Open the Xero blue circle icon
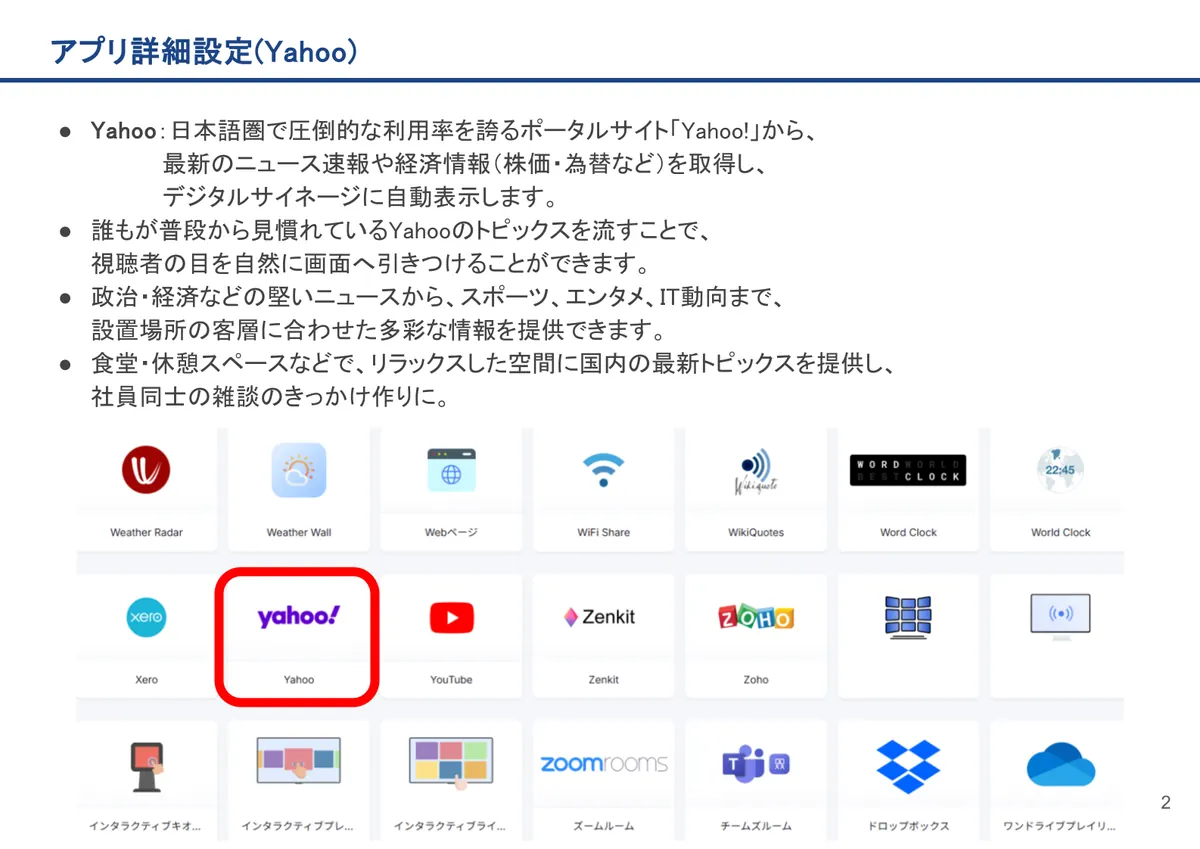This screenshot has height=849, width=1200. click(146, 617)
